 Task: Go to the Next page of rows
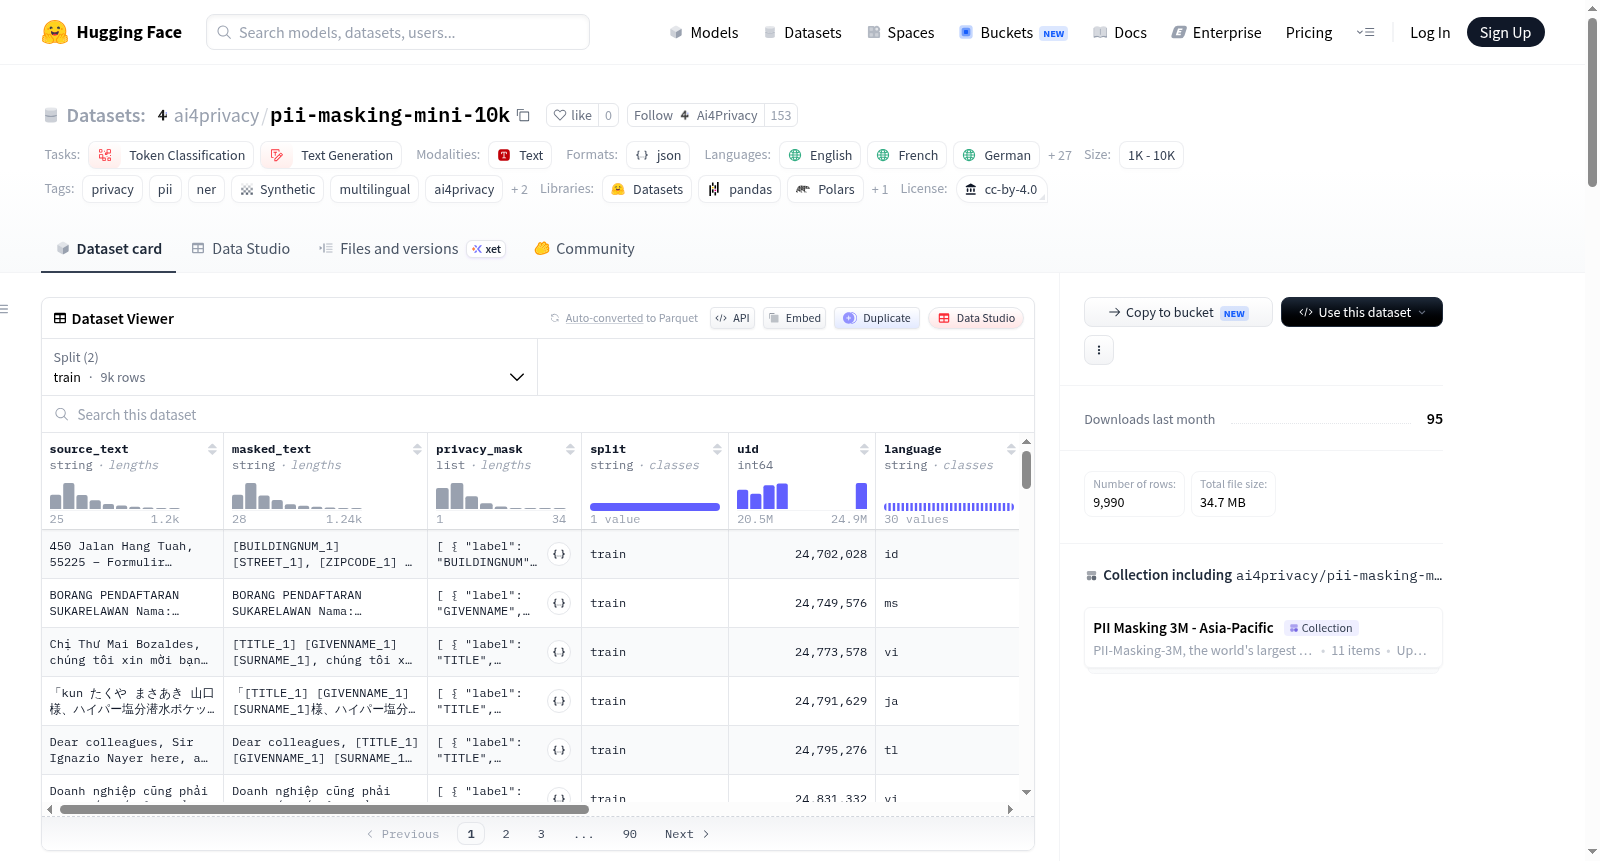[x=687, y=834]
